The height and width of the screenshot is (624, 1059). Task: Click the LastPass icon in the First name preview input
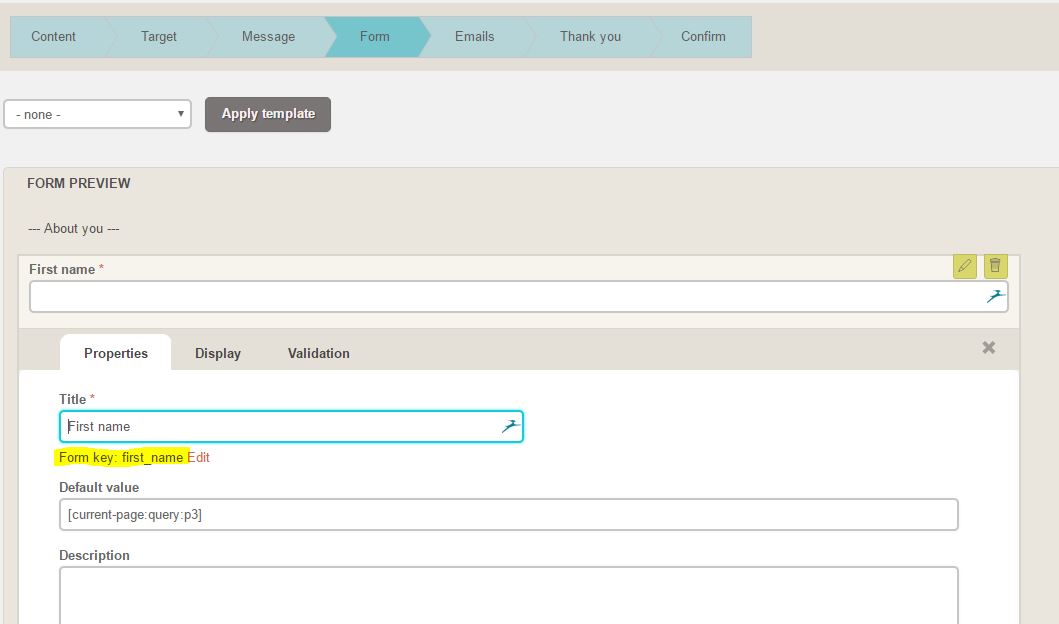click(995, 296)
